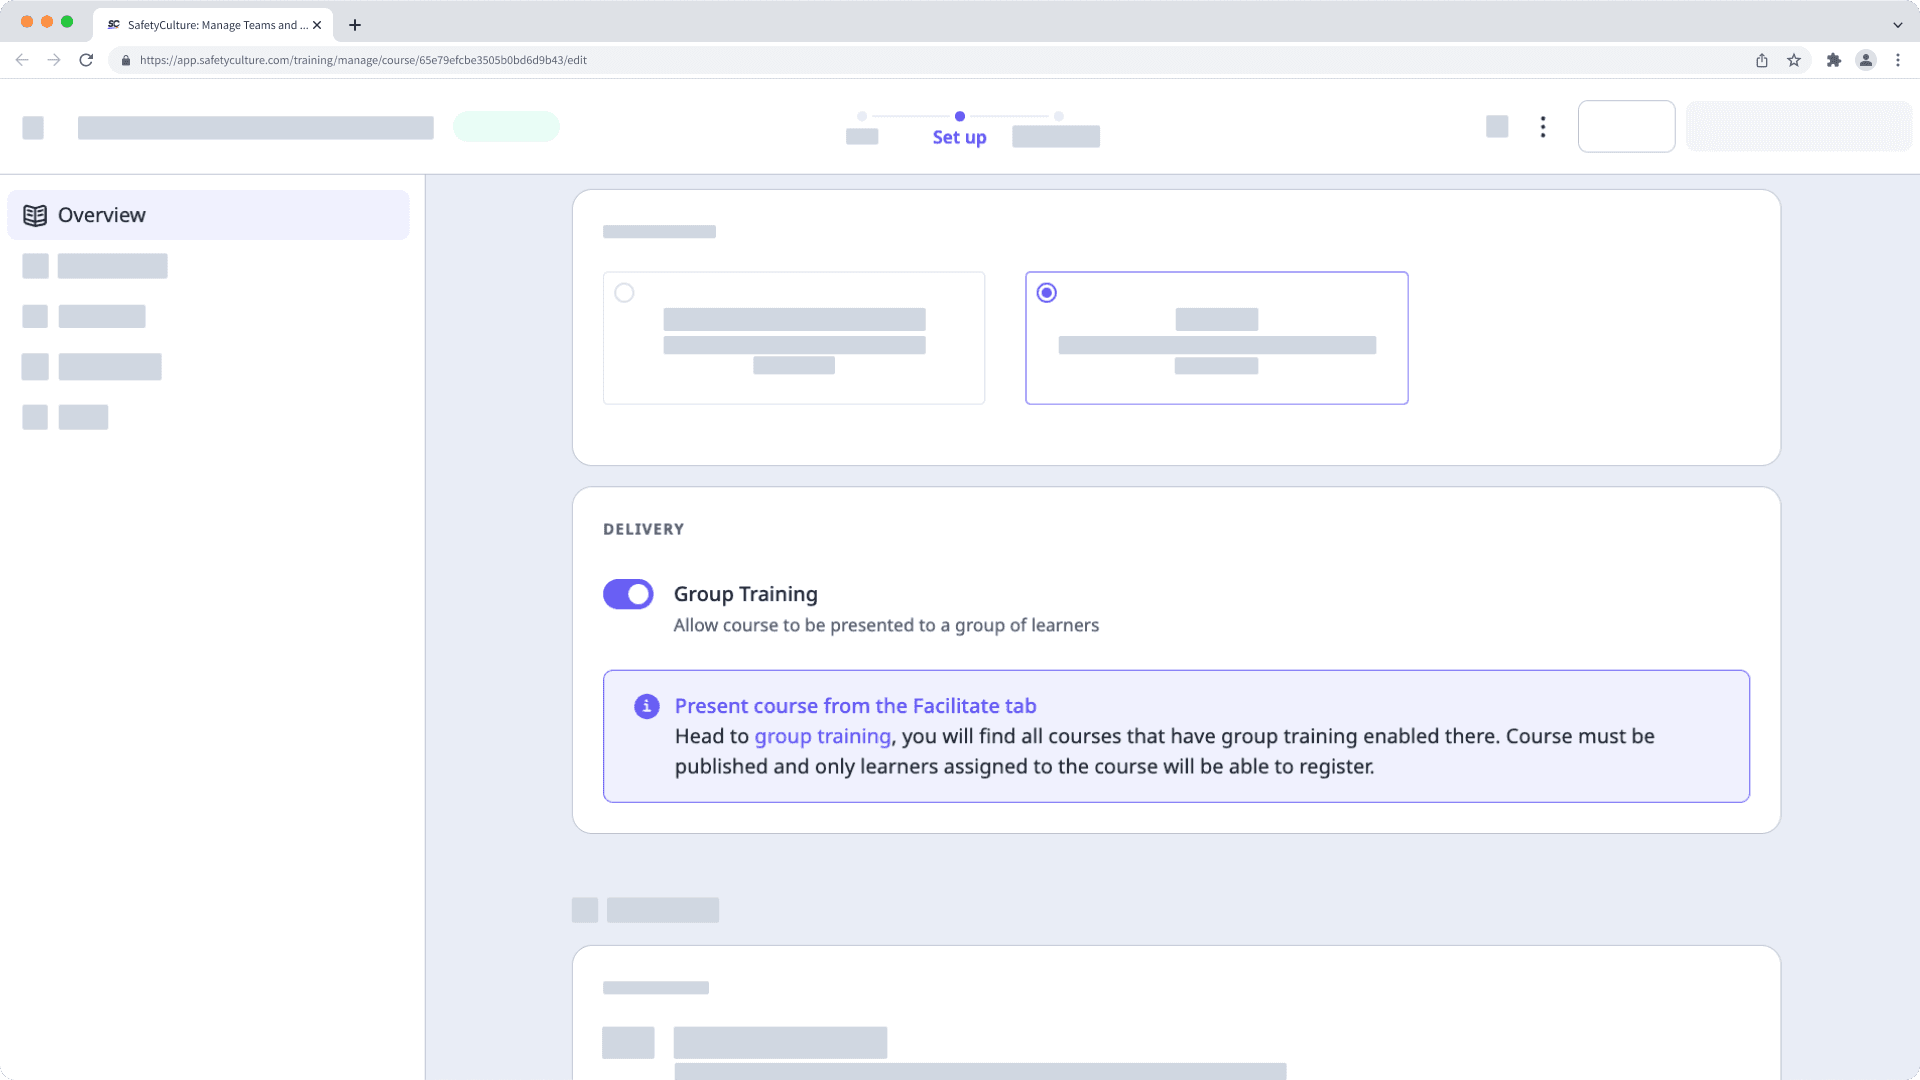Disable the Group Training toggle

click(627, 593)
